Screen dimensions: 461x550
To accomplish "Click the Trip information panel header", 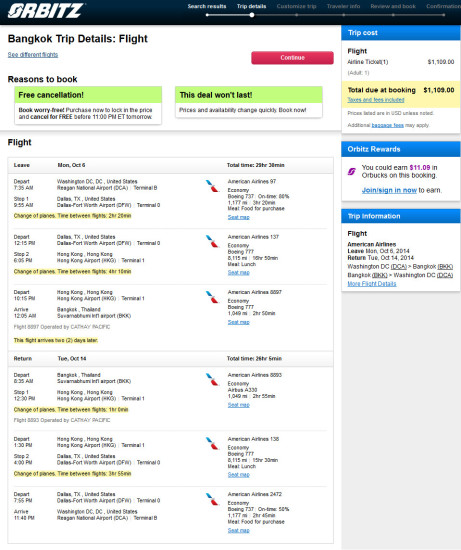I will click(401, 216).
